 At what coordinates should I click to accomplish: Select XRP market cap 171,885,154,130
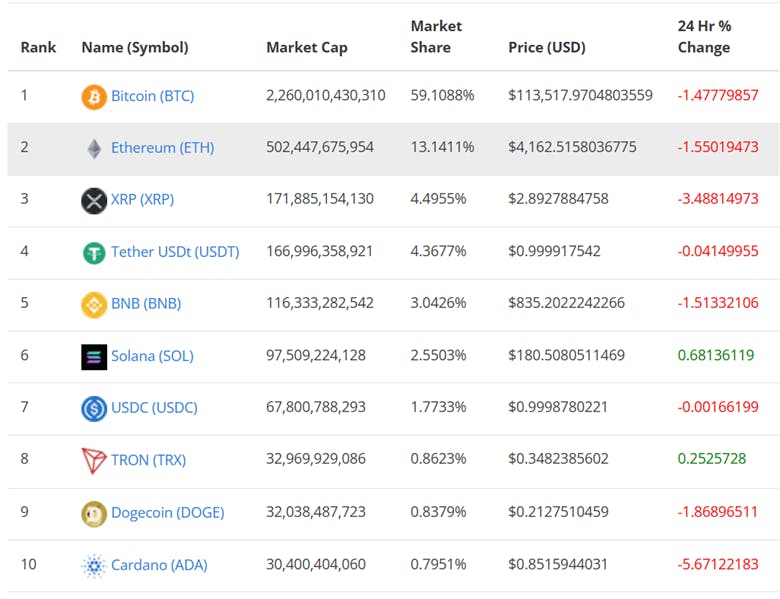(320, 199)
